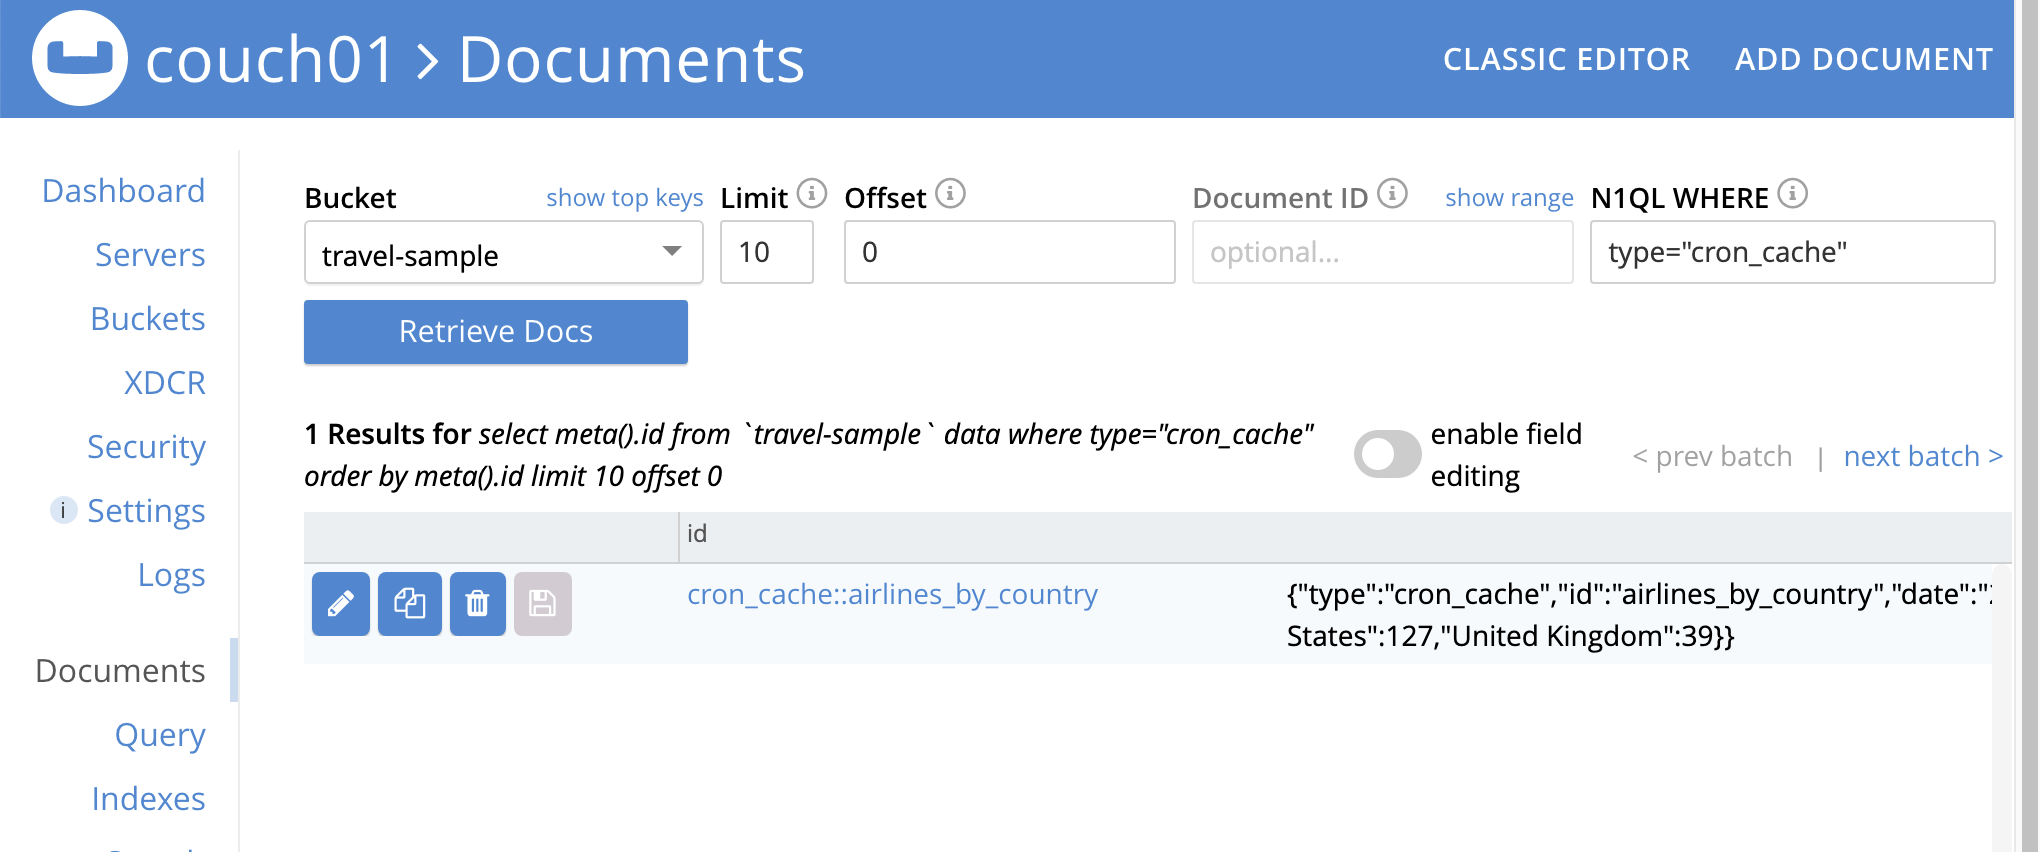Click ADD DOCUMENT in header
Image resolution: width=2040 pixels, height=852 pixels.
pos(1864,59)
